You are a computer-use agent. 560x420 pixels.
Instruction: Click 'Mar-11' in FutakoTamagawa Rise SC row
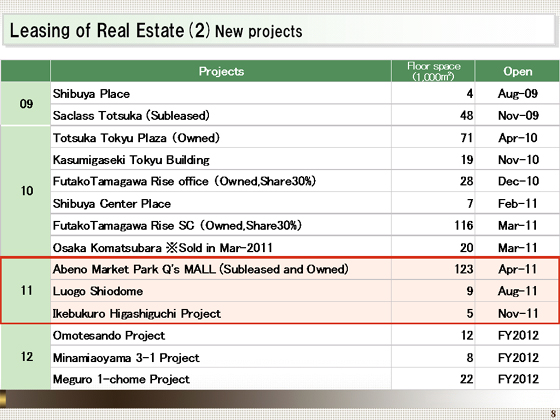(x=518, y=225)
